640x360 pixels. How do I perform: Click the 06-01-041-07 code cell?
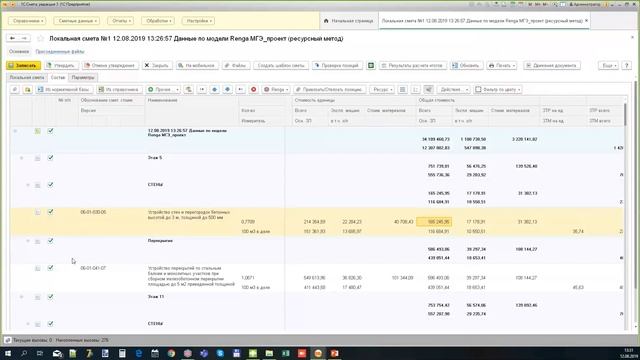coord(93,268)
